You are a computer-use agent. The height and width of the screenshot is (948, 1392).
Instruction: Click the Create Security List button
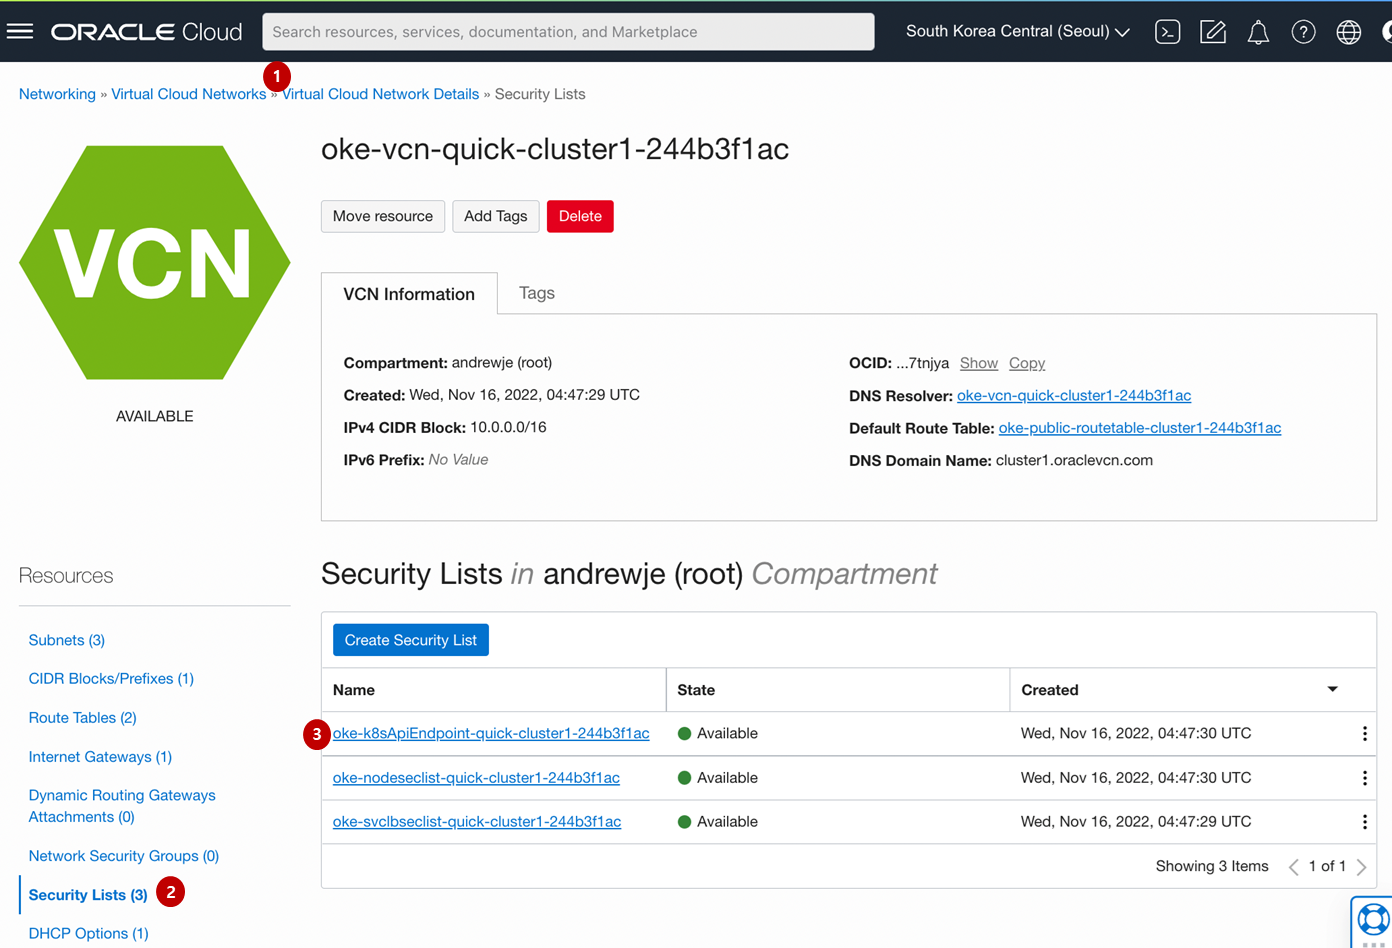click(x=411, y=640)
